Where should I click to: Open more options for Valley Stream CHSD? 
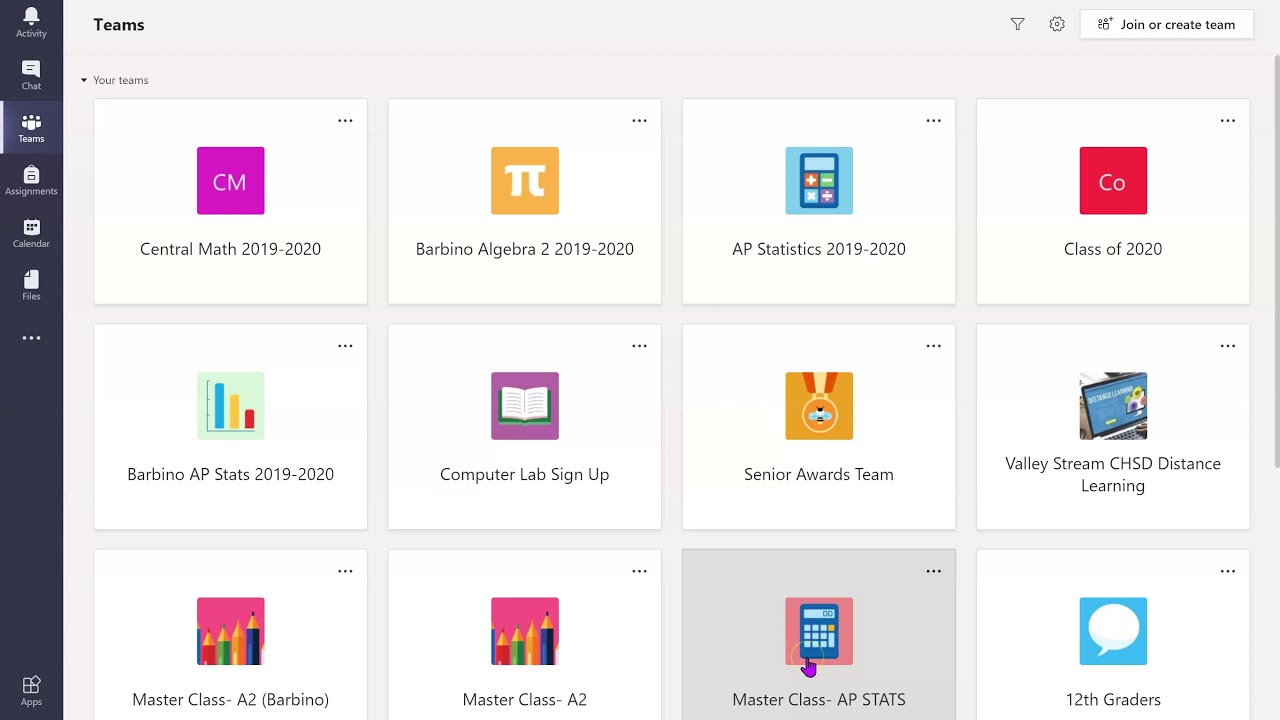(x=1227, y=346)
